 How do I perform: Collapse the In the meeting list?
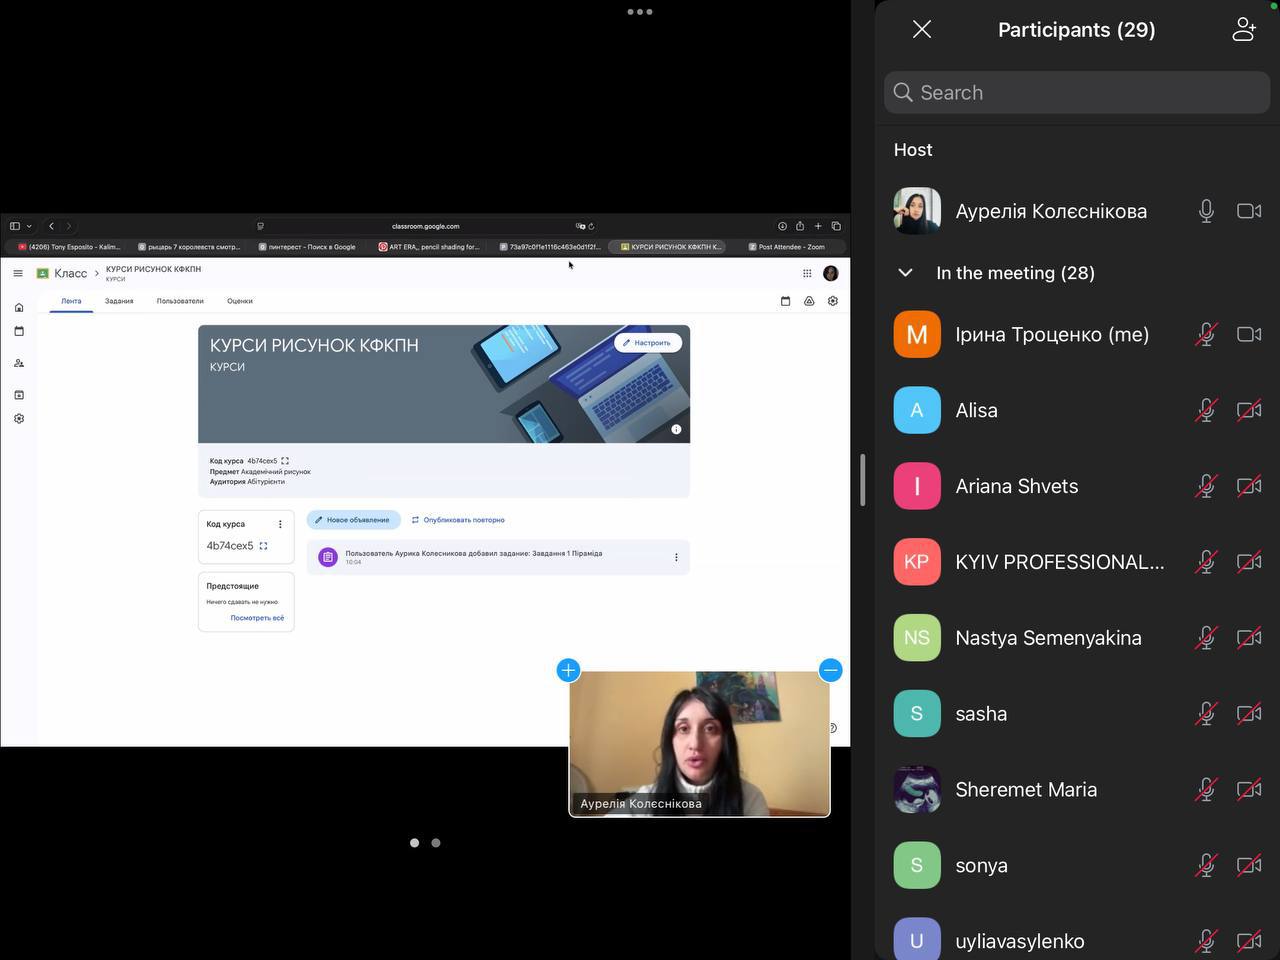click(x=906, y=273)
